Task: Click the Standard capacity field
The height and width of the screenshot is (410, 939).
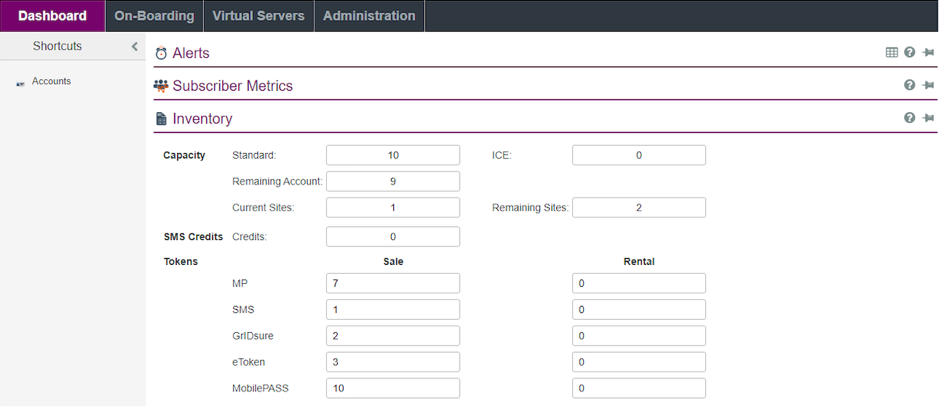Action: [x=393, y=155]
